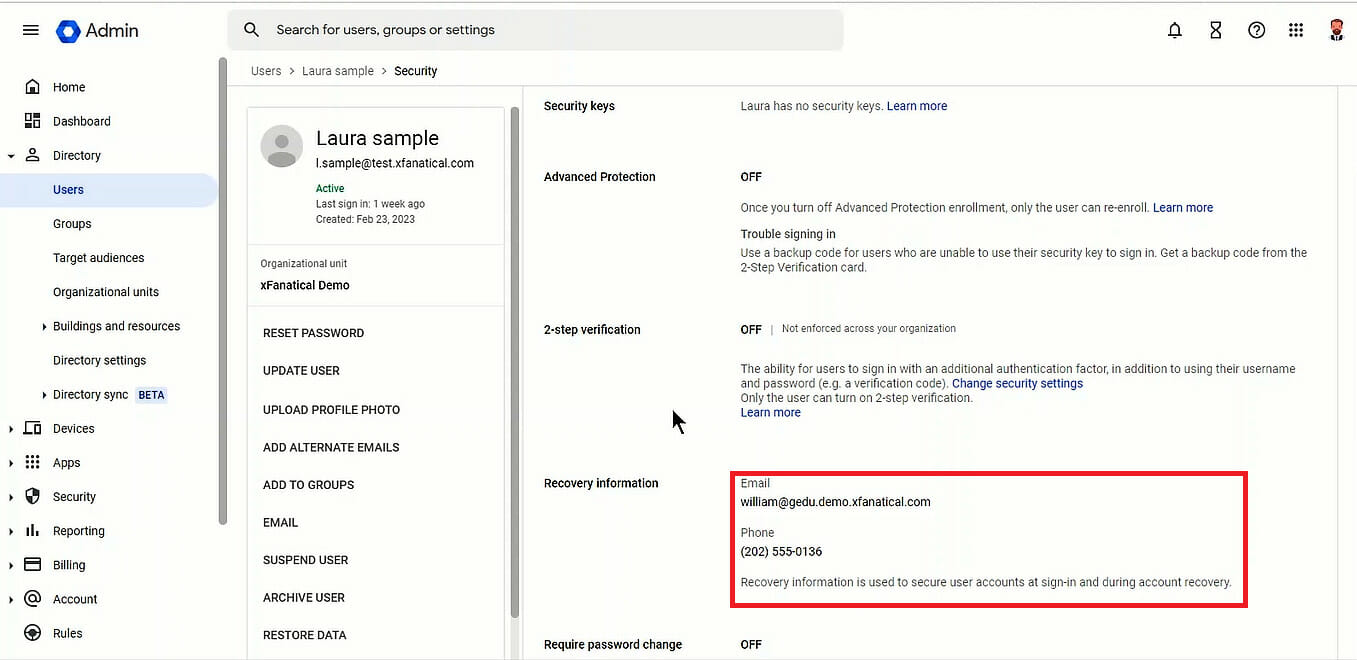Collapse the Directory section arrow
Viewport: 1357px width, 660px height.
pos(11,156)
